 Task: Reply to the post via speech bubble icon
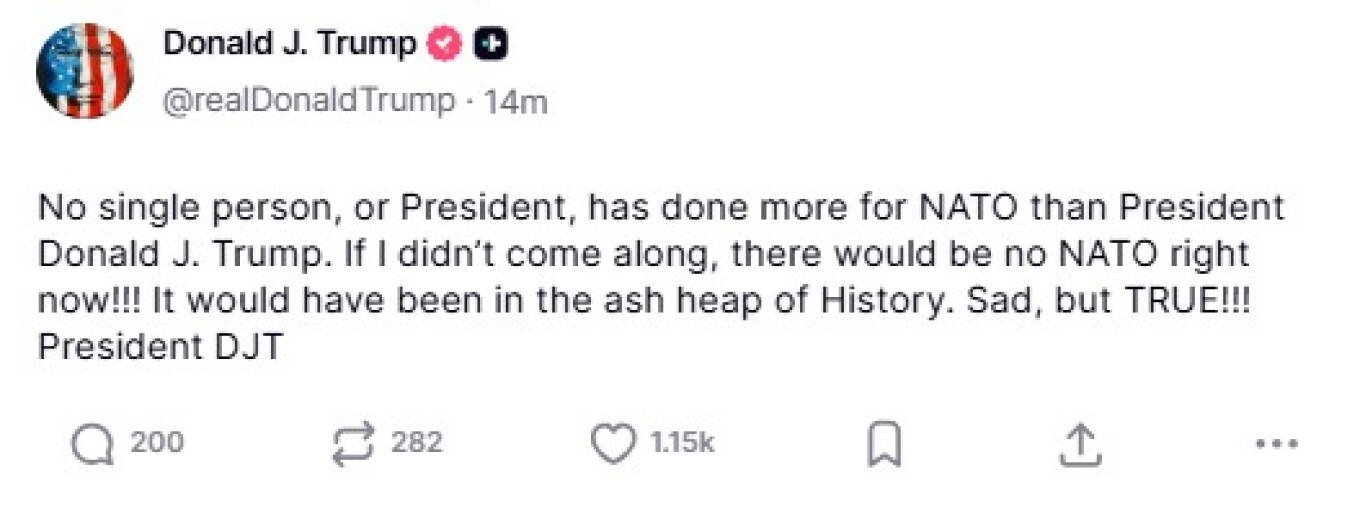92,445
